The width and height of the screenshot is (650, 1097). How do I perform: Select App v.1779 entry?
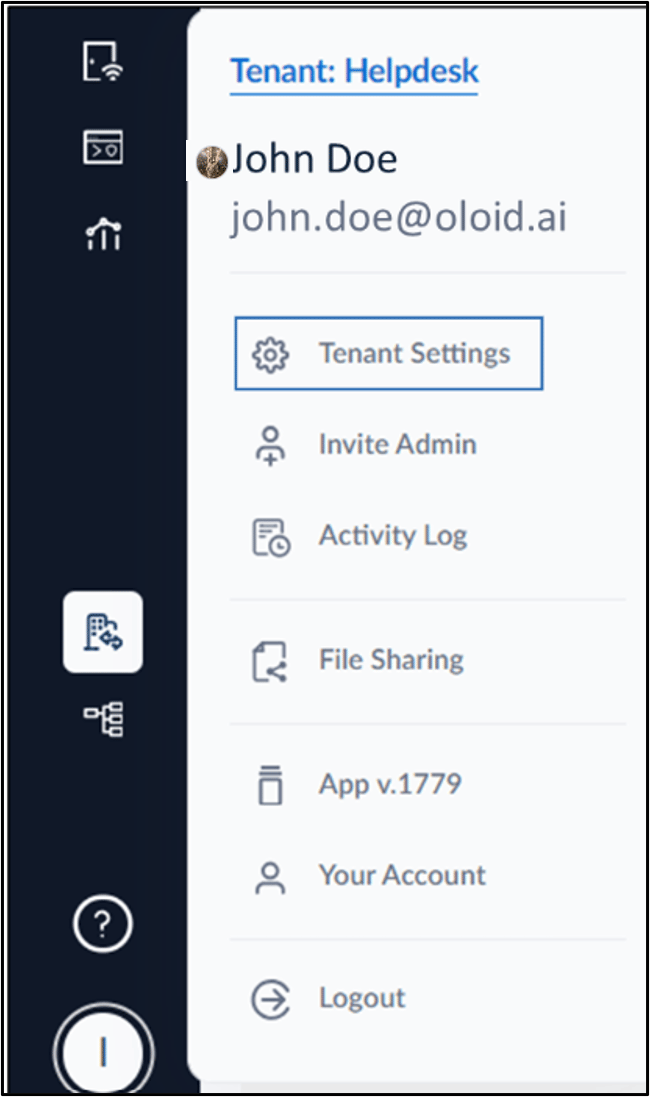[x=390, y=784]
